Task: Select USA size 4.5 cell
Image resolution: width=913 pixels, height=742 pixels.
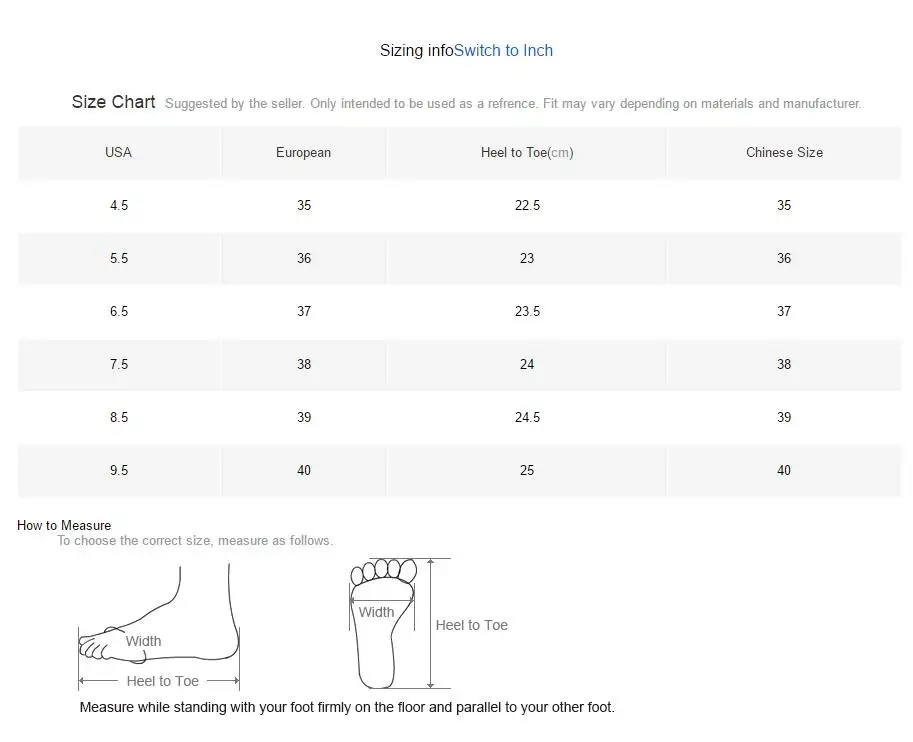Action: (119, 206)
